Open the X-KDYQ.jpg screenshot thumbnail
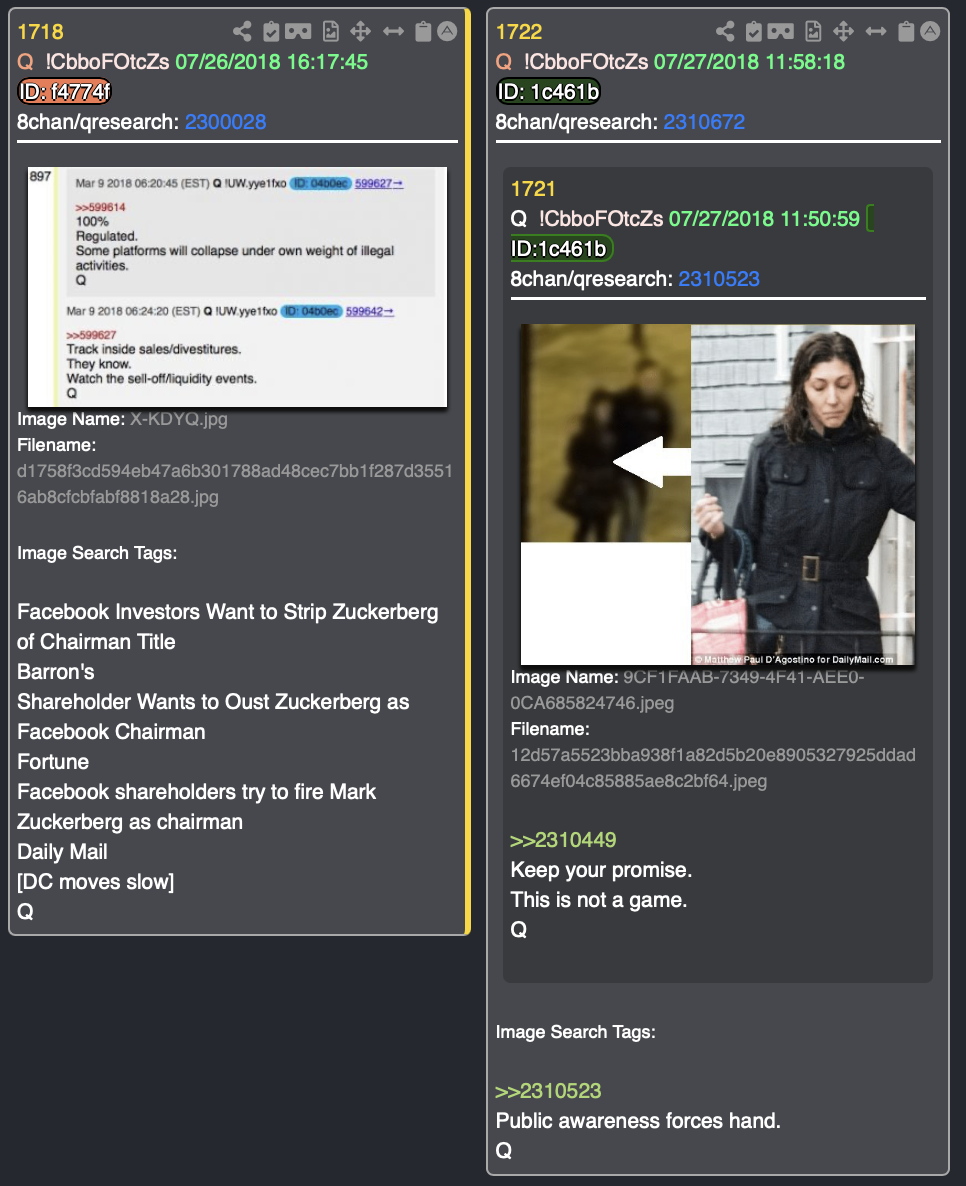The width and height of the screenshot is (966, 1186). click(238, 287)
